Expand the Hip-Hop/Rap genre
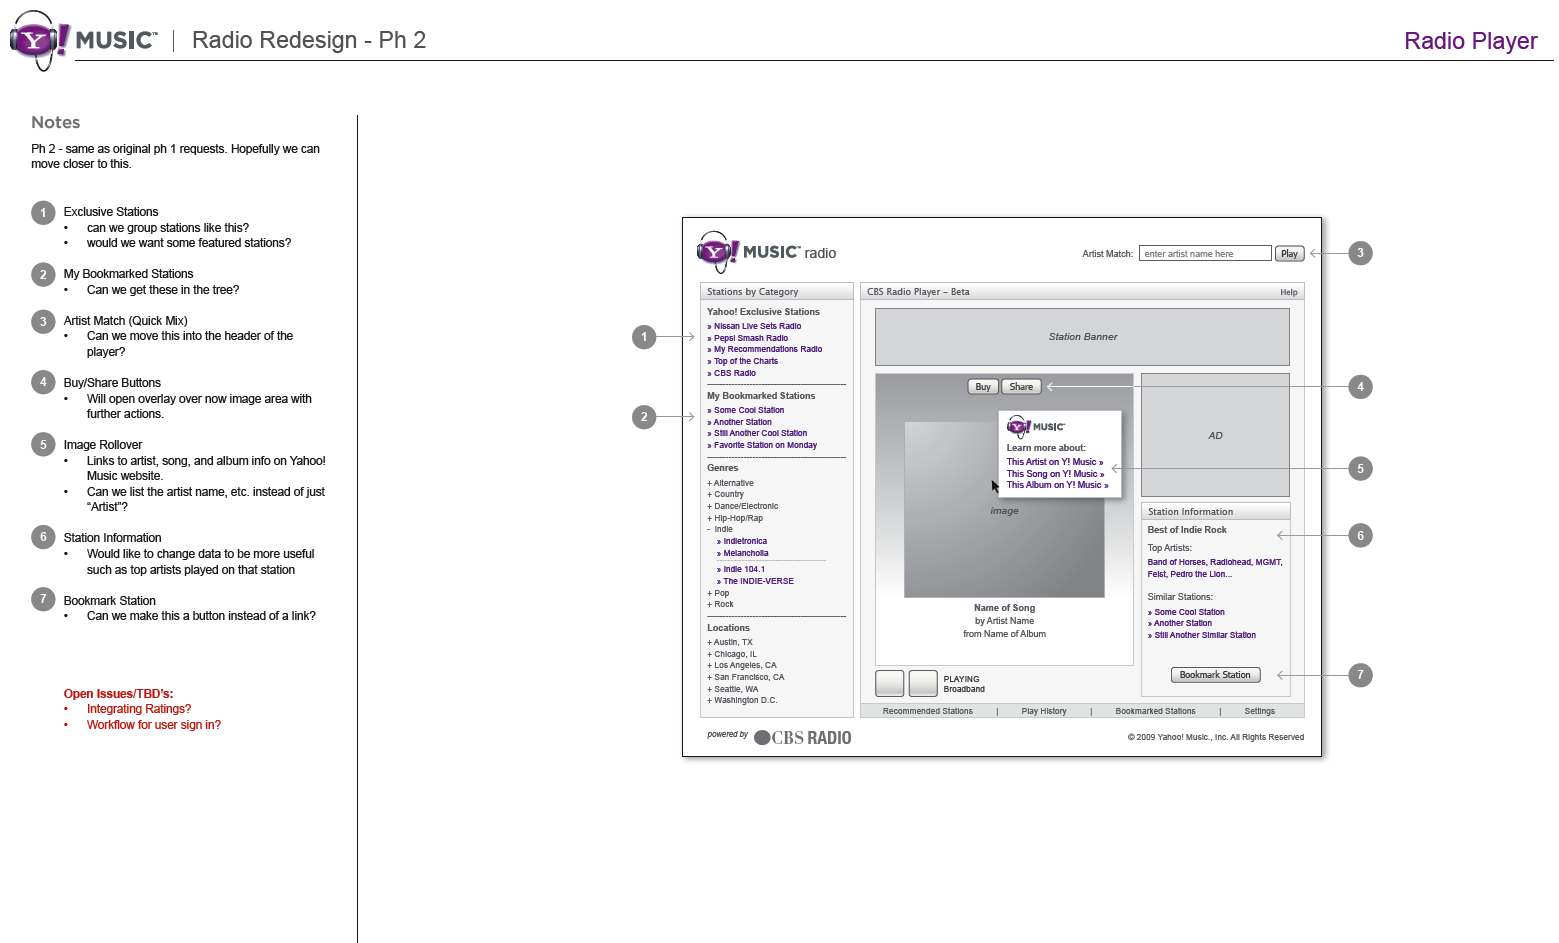Image resolution: width=1559 pixels, height=943 pixels. (x=710, y=518)
